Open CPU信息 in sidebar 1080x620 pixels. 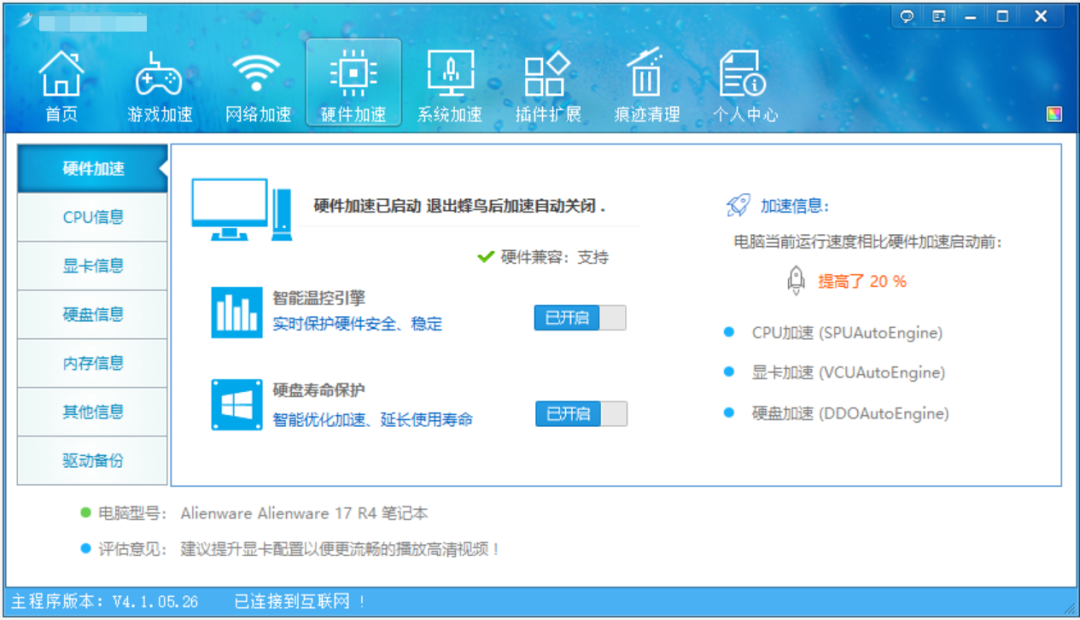(92, 217)
